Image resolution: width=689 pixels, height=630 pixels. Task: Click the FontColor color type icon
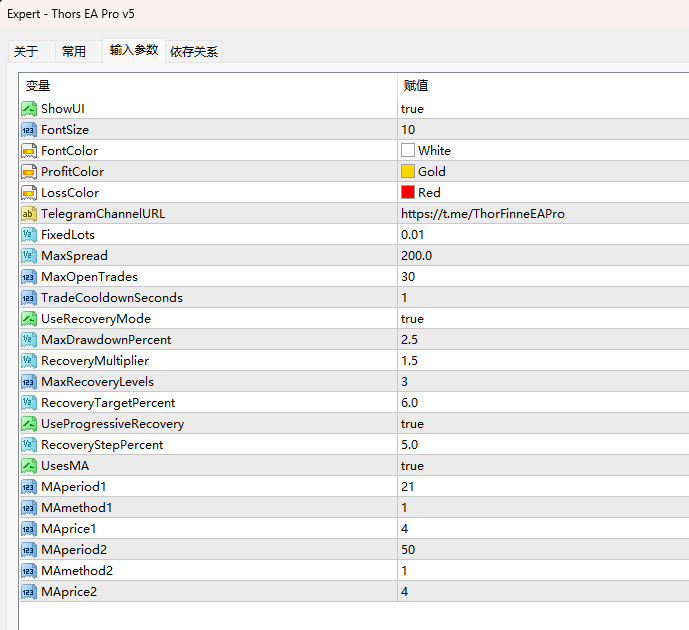coord(29,151)
